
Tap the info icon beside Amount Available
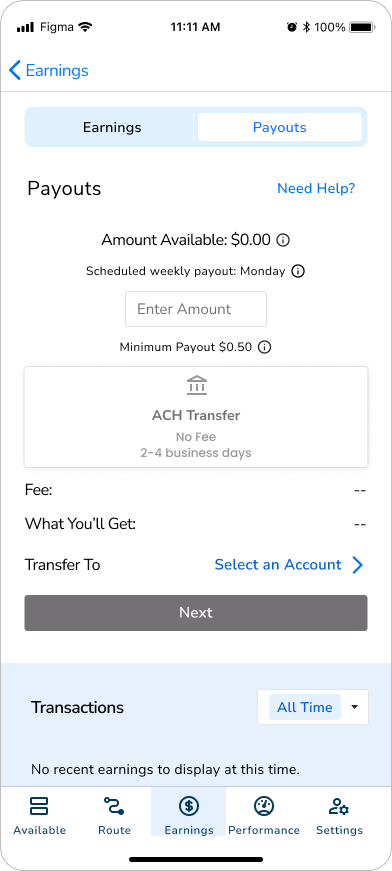[x=284, y=241]
